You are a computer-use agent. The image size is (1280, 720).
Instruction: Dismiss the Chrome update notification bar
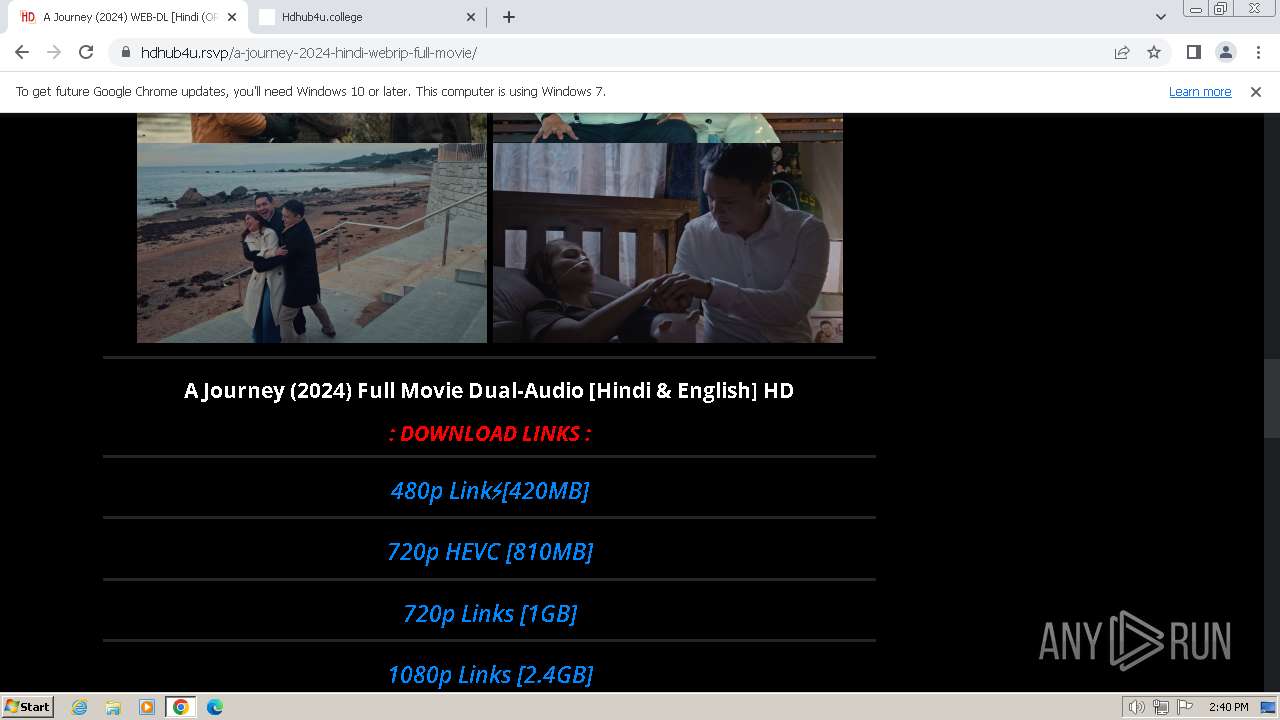pyautogui.click(x=1256, y=91)
